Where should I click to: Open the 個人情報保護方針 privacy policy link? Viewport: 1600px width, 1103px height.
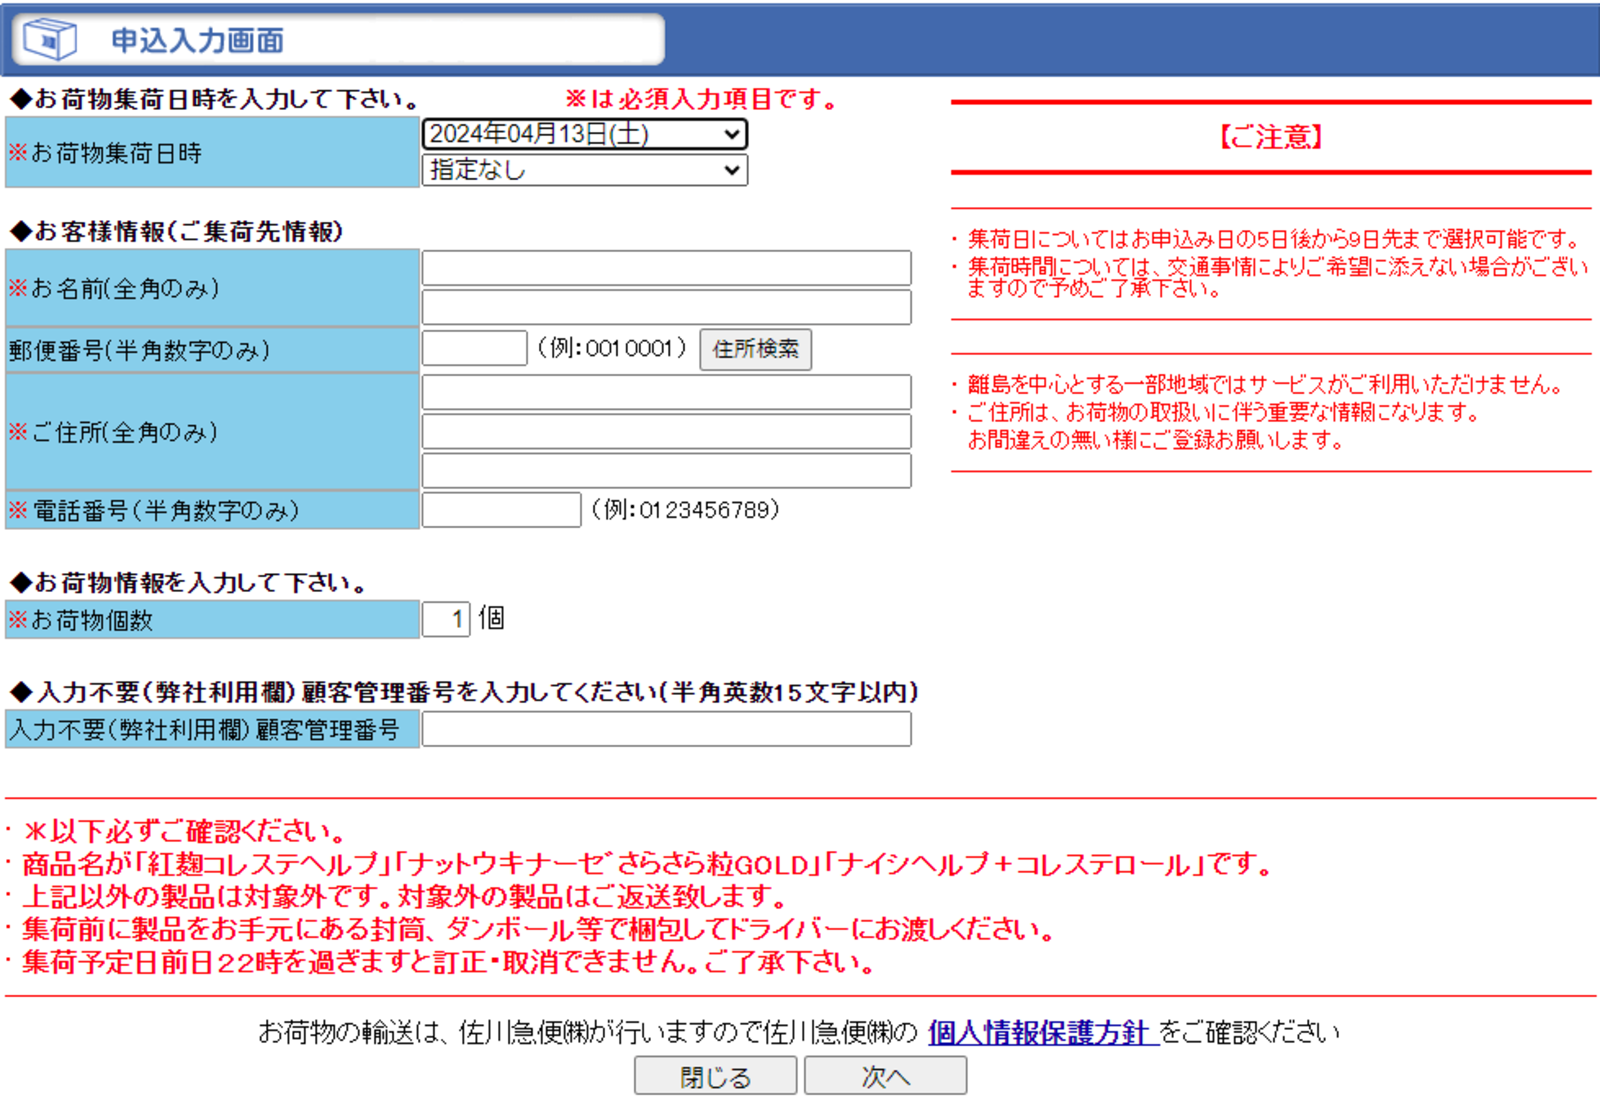(x=1043, y=1032)
